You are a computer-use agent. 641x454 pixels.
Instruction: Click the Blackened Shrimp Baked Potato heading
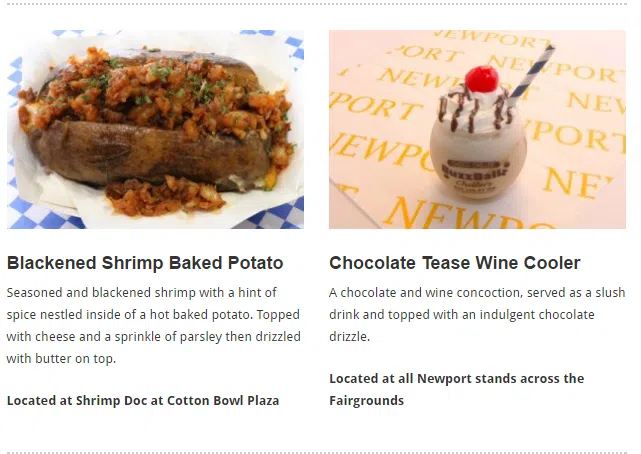tap(145, 263)
